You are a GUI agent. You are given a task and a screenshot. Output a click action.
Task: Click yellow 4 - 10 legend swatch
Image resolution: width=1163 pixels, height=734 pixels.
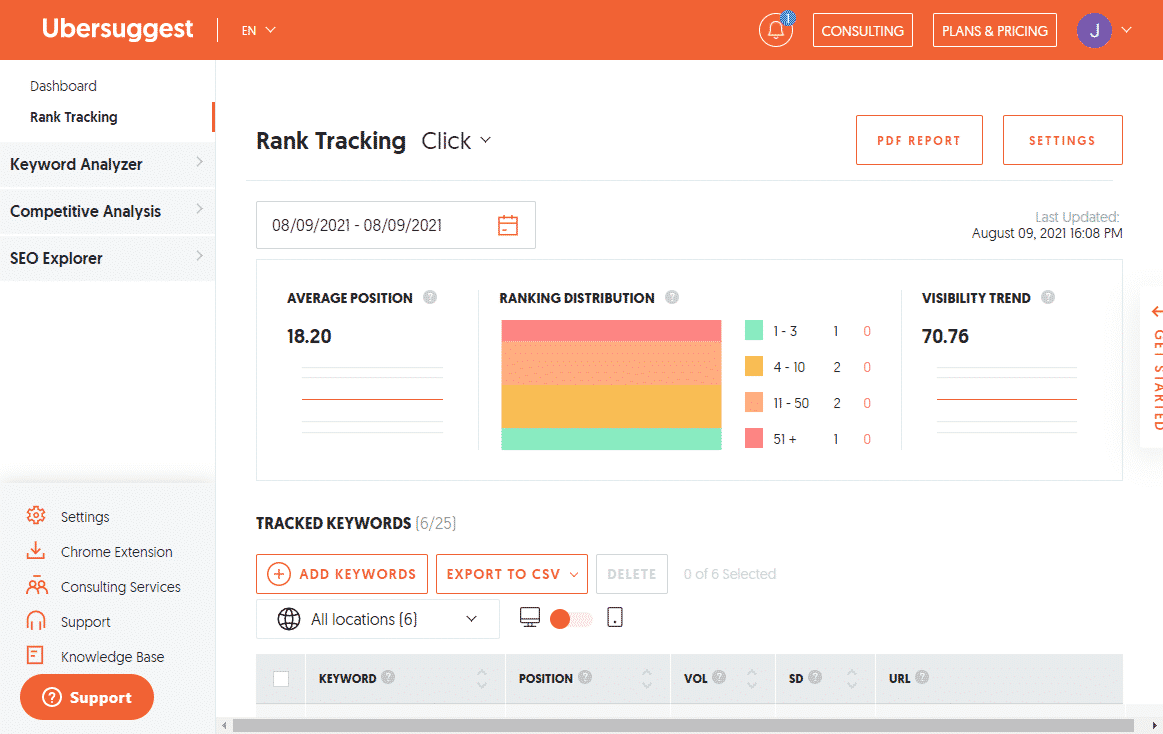754,366
